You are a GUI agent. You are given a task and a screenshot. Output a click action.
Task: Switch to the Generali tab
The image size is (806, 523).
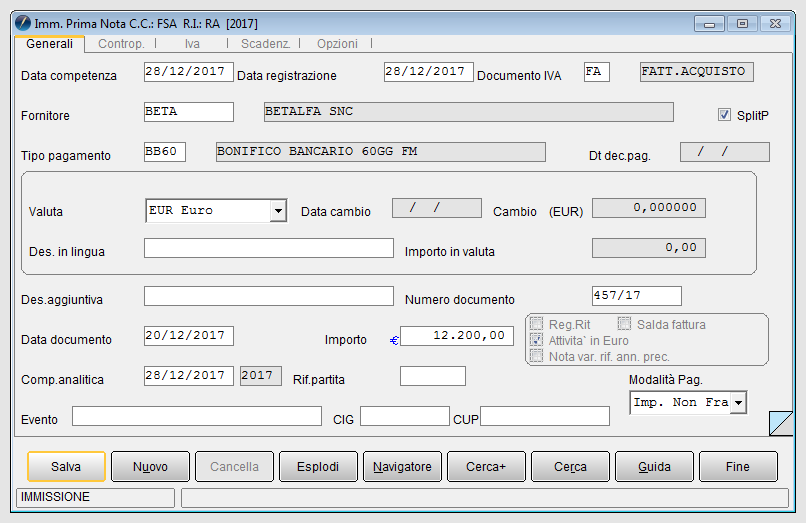49,44
